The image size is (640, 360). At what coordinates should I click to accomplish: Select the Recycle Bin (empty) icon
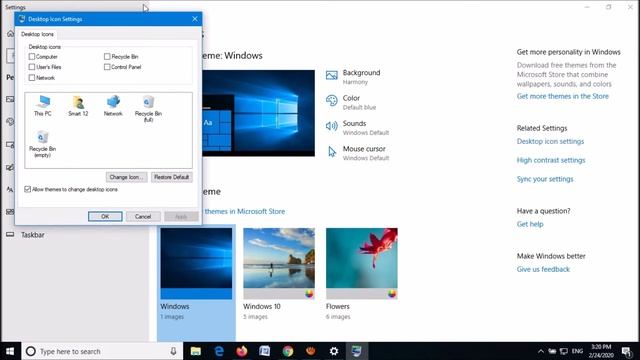(42, 144)
